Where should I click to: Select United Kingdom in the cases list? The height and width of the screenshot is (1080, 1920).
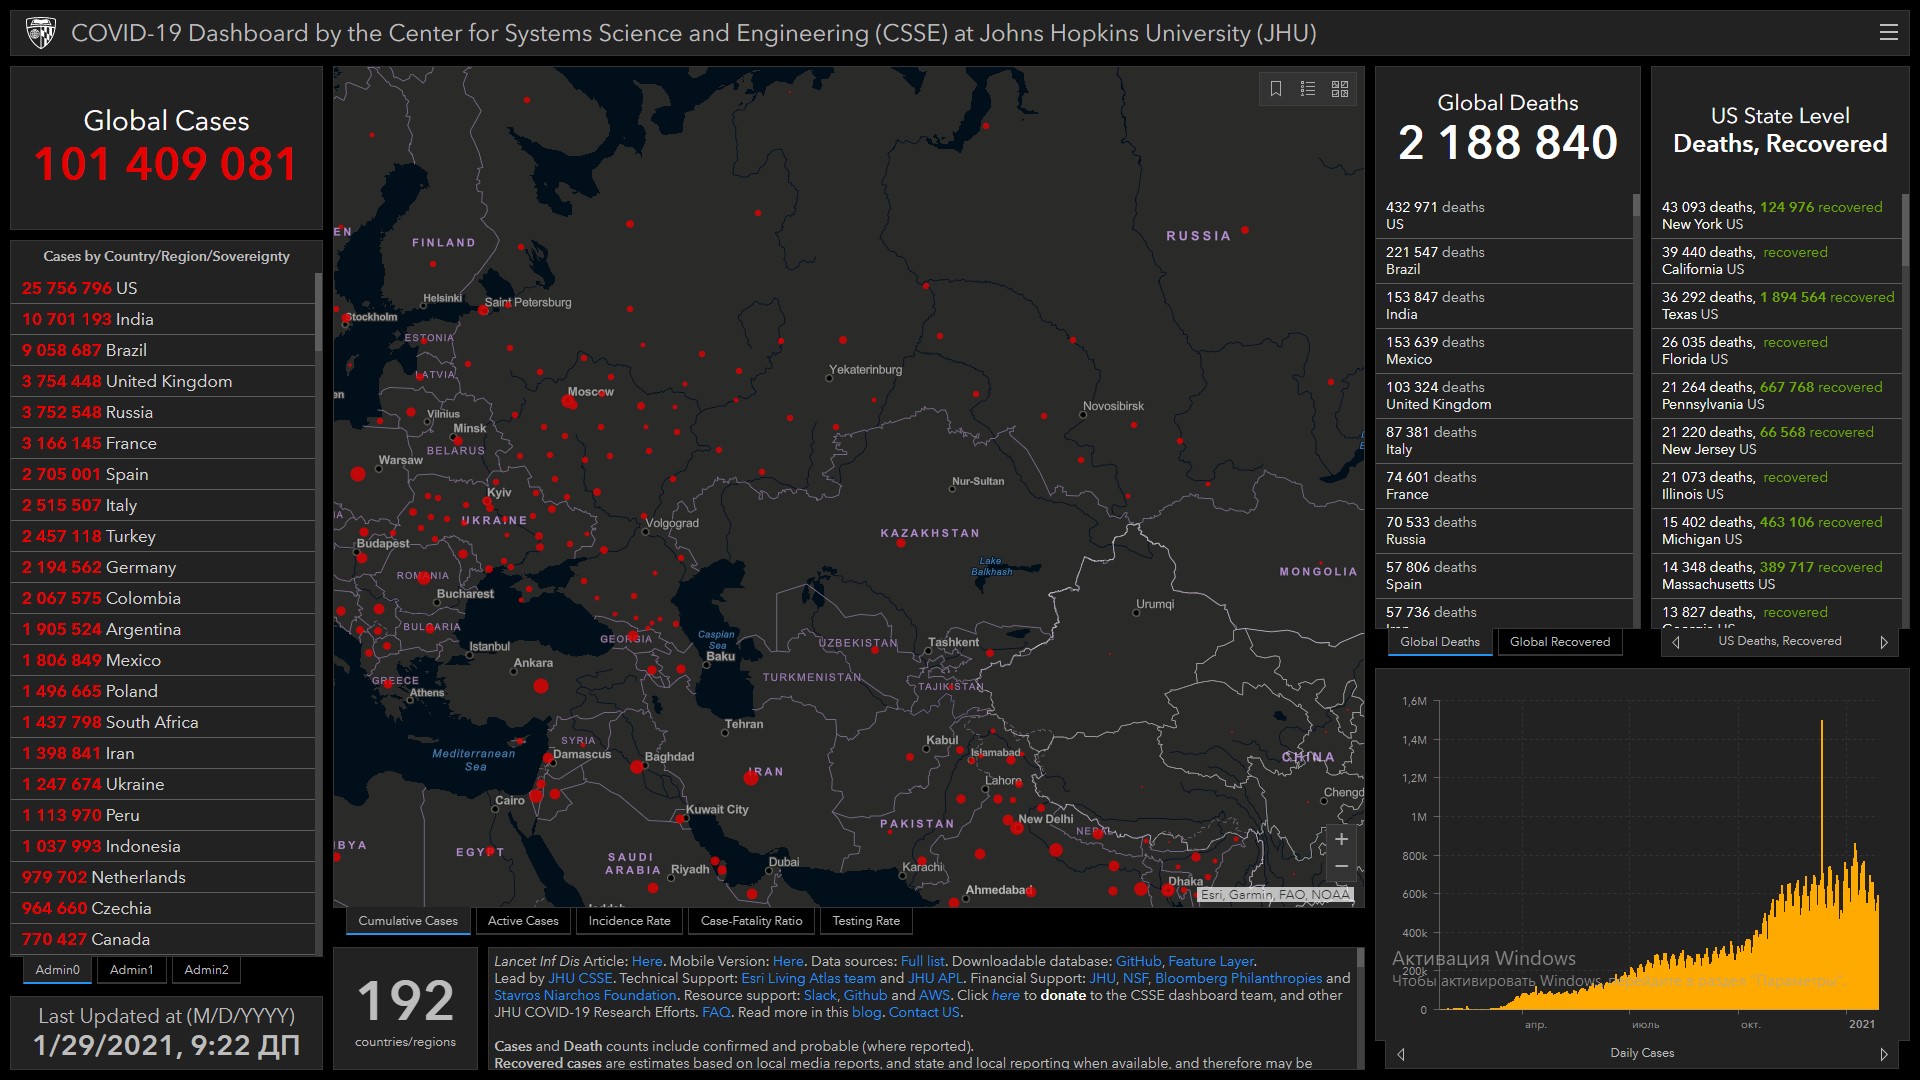pyautogui.click(x=168, y=381)
